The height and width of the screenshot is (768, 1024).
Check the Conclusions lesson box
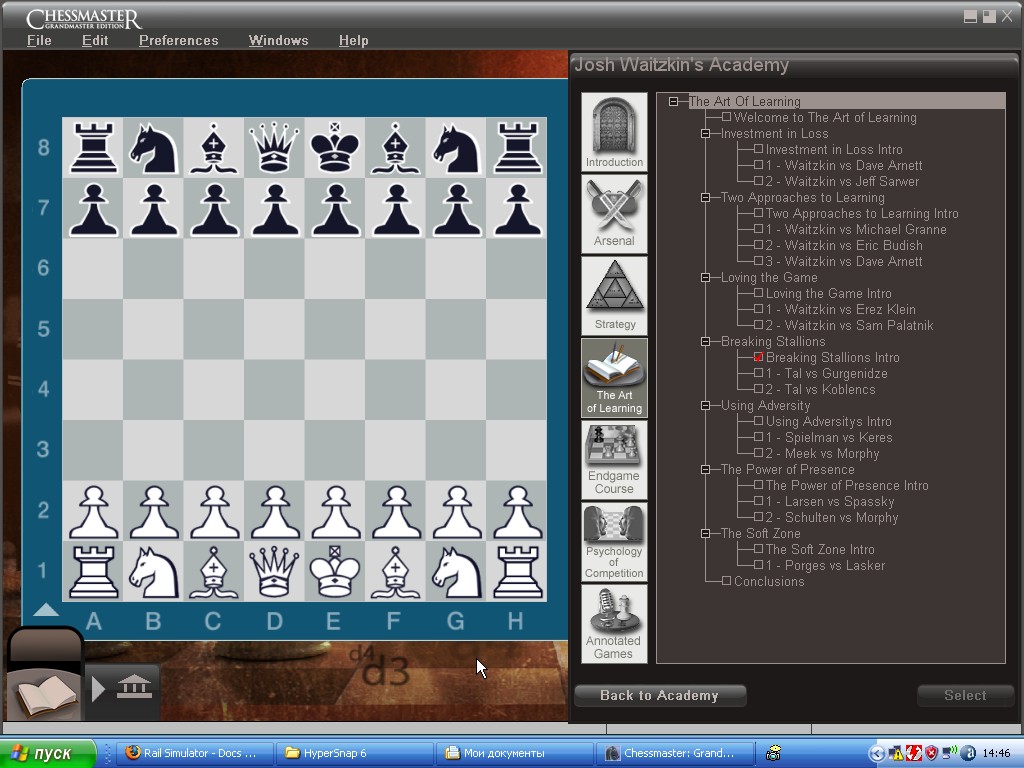(726, 581)
